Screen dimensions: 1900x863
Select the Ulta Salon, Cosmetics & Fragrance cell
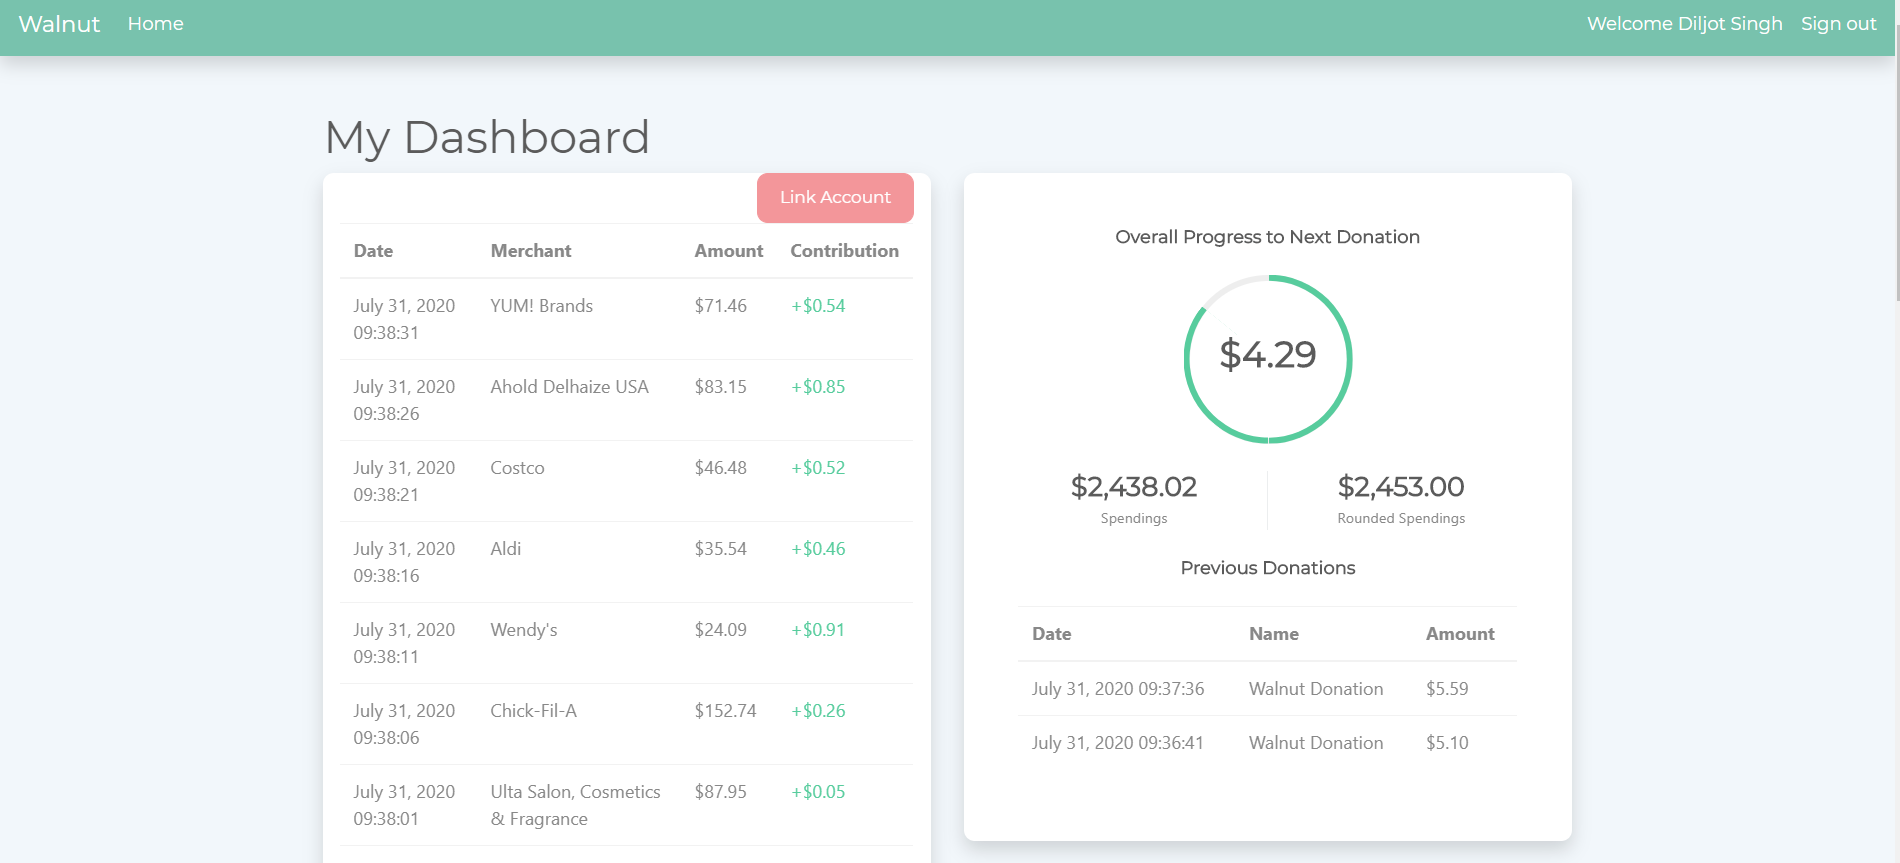(575, 805)
